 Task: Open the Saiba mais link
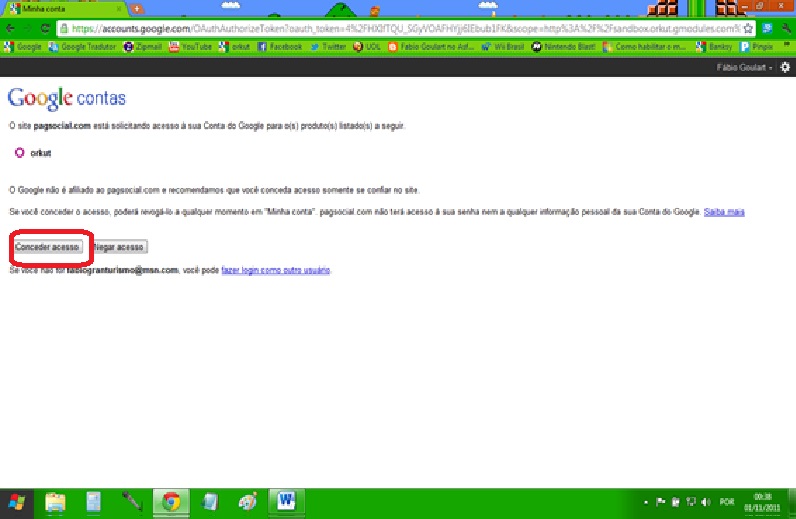pos(724,212)
